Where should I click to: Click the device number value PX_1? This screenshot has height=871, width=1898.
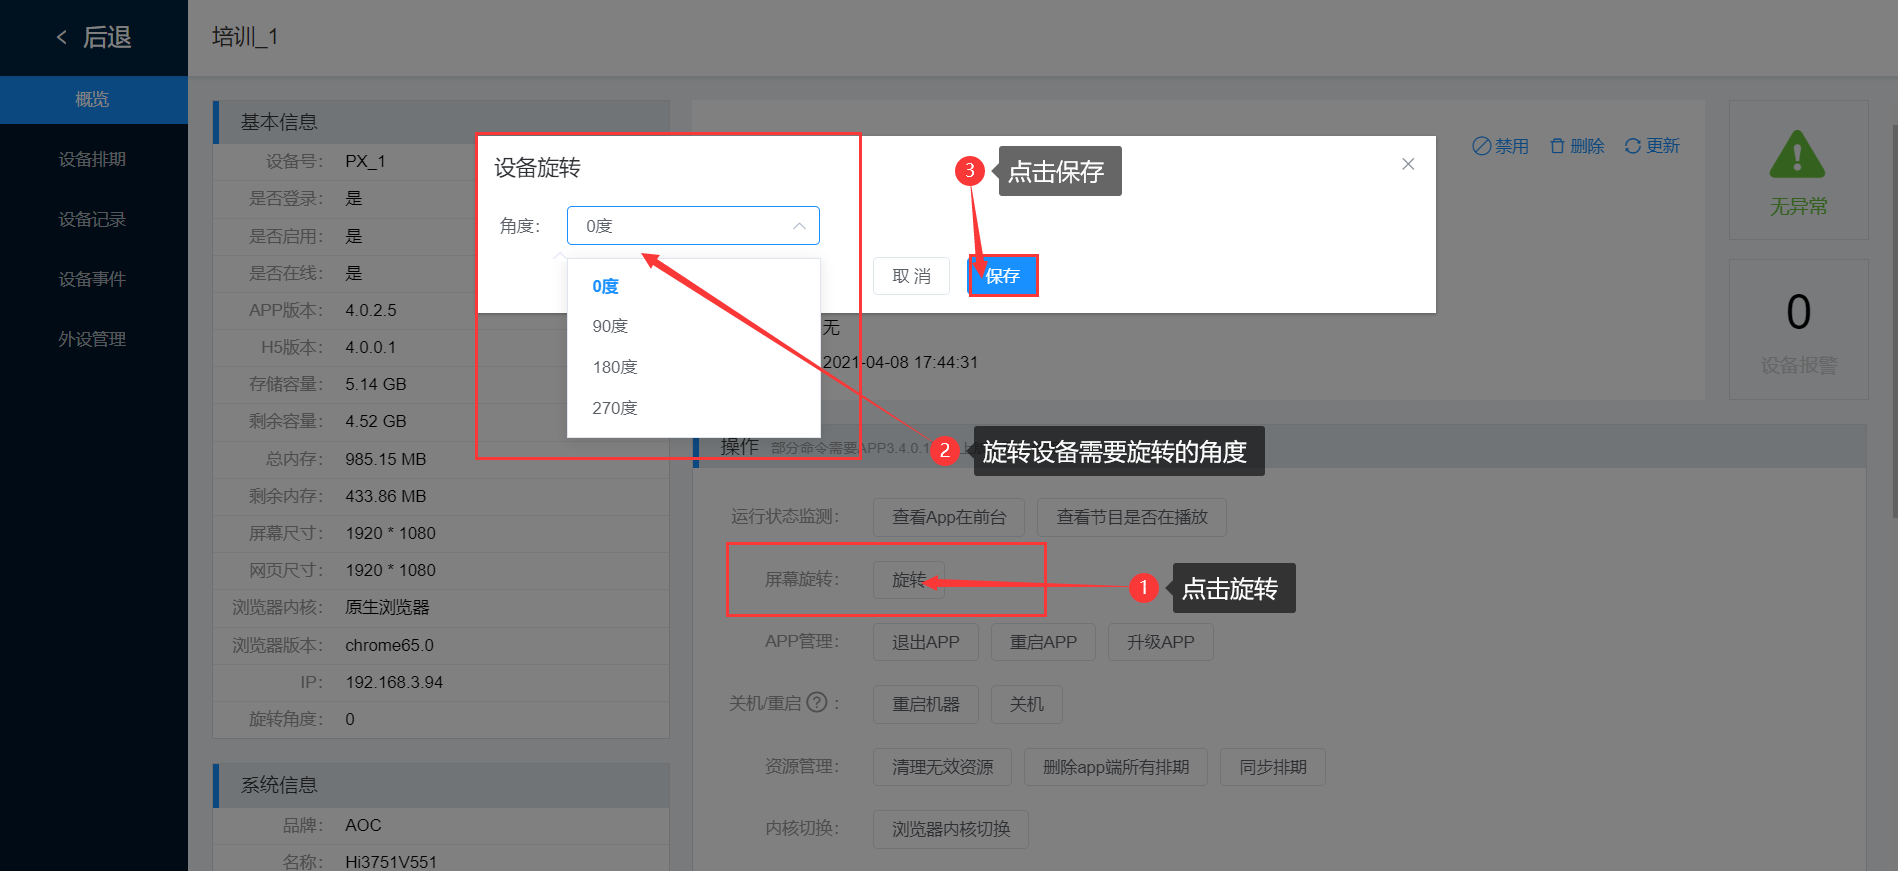point(365,161)
